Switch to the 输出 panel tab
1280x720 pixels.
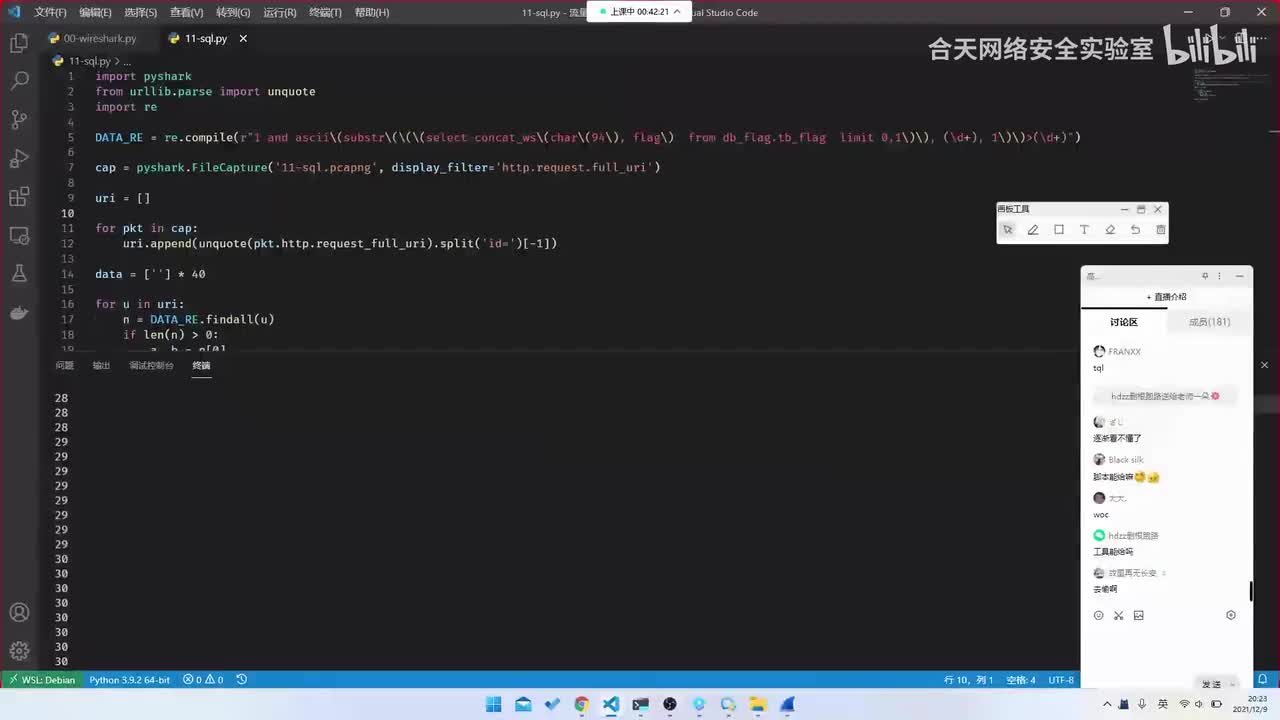tap(101, 366)
